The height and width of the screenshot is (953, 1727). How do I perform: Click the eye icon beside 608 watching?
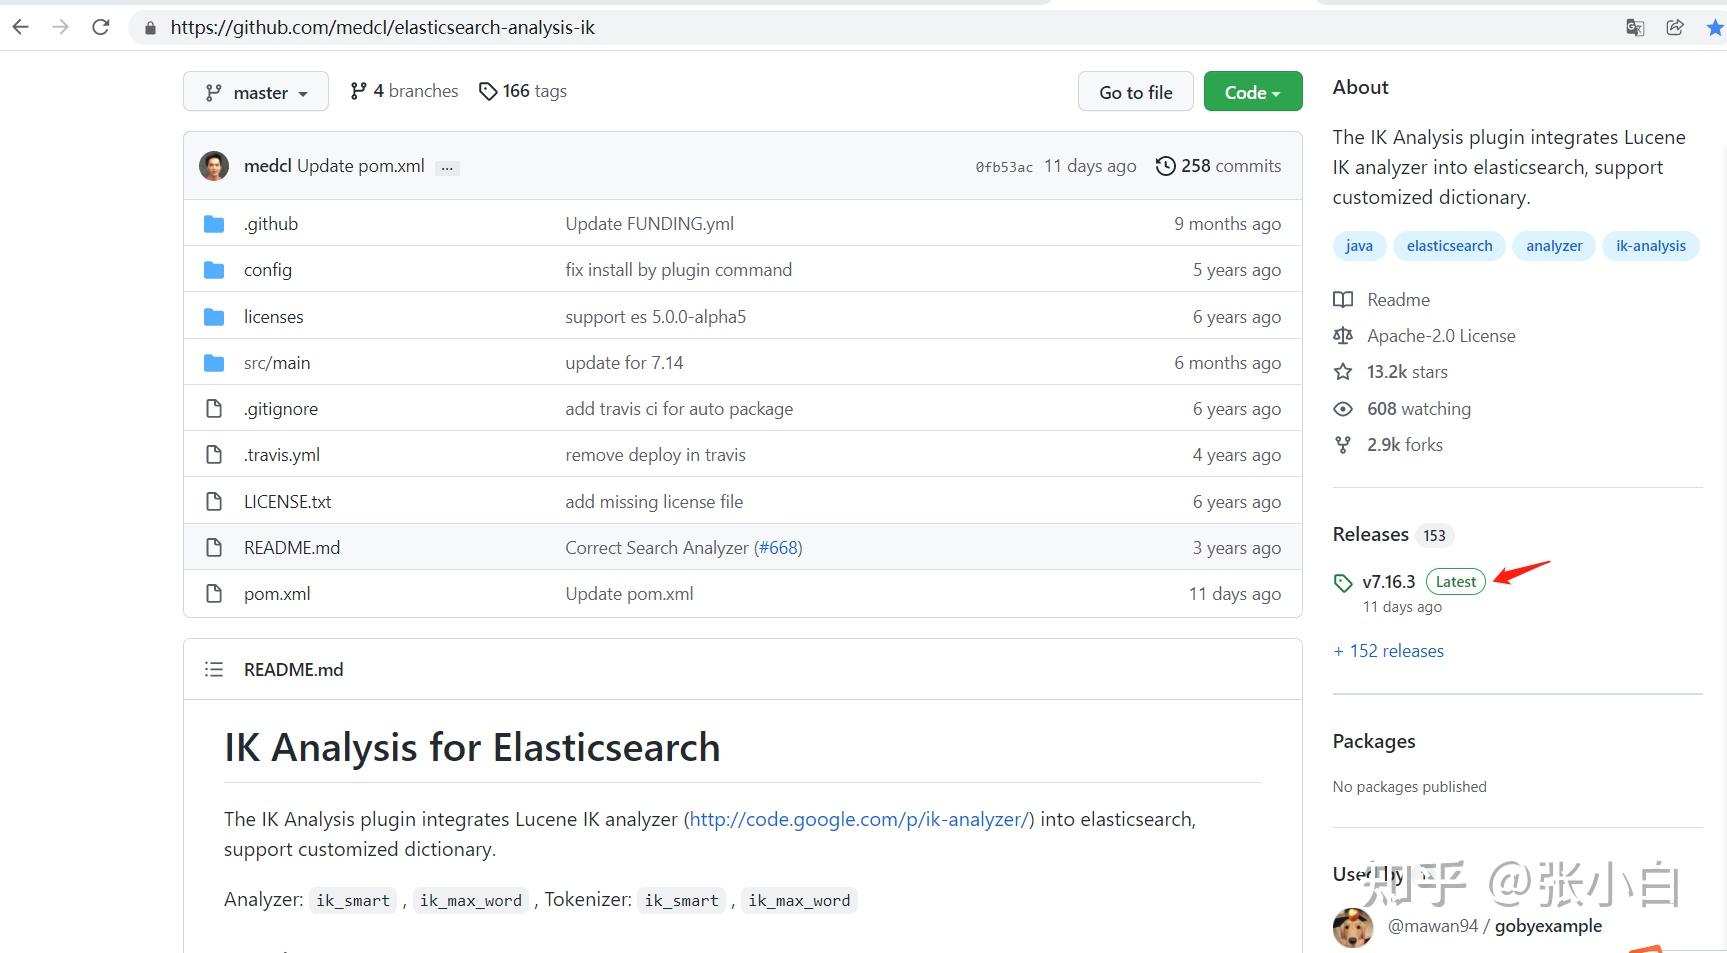point(1343,408)
